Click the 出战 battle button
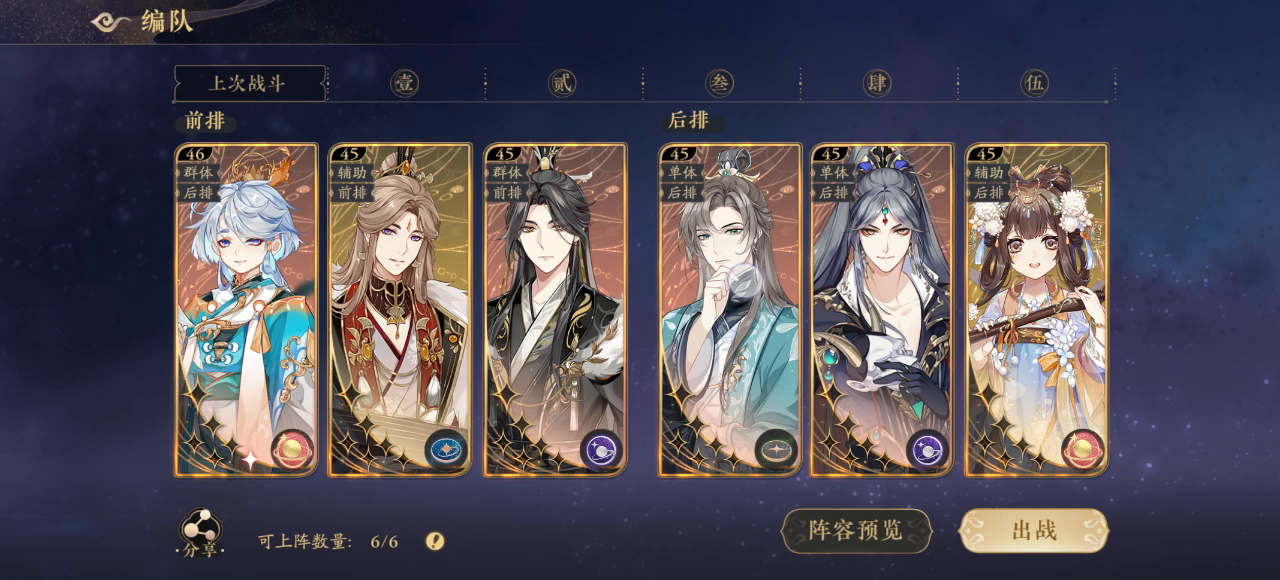1280x580 pixels. 1034,530
